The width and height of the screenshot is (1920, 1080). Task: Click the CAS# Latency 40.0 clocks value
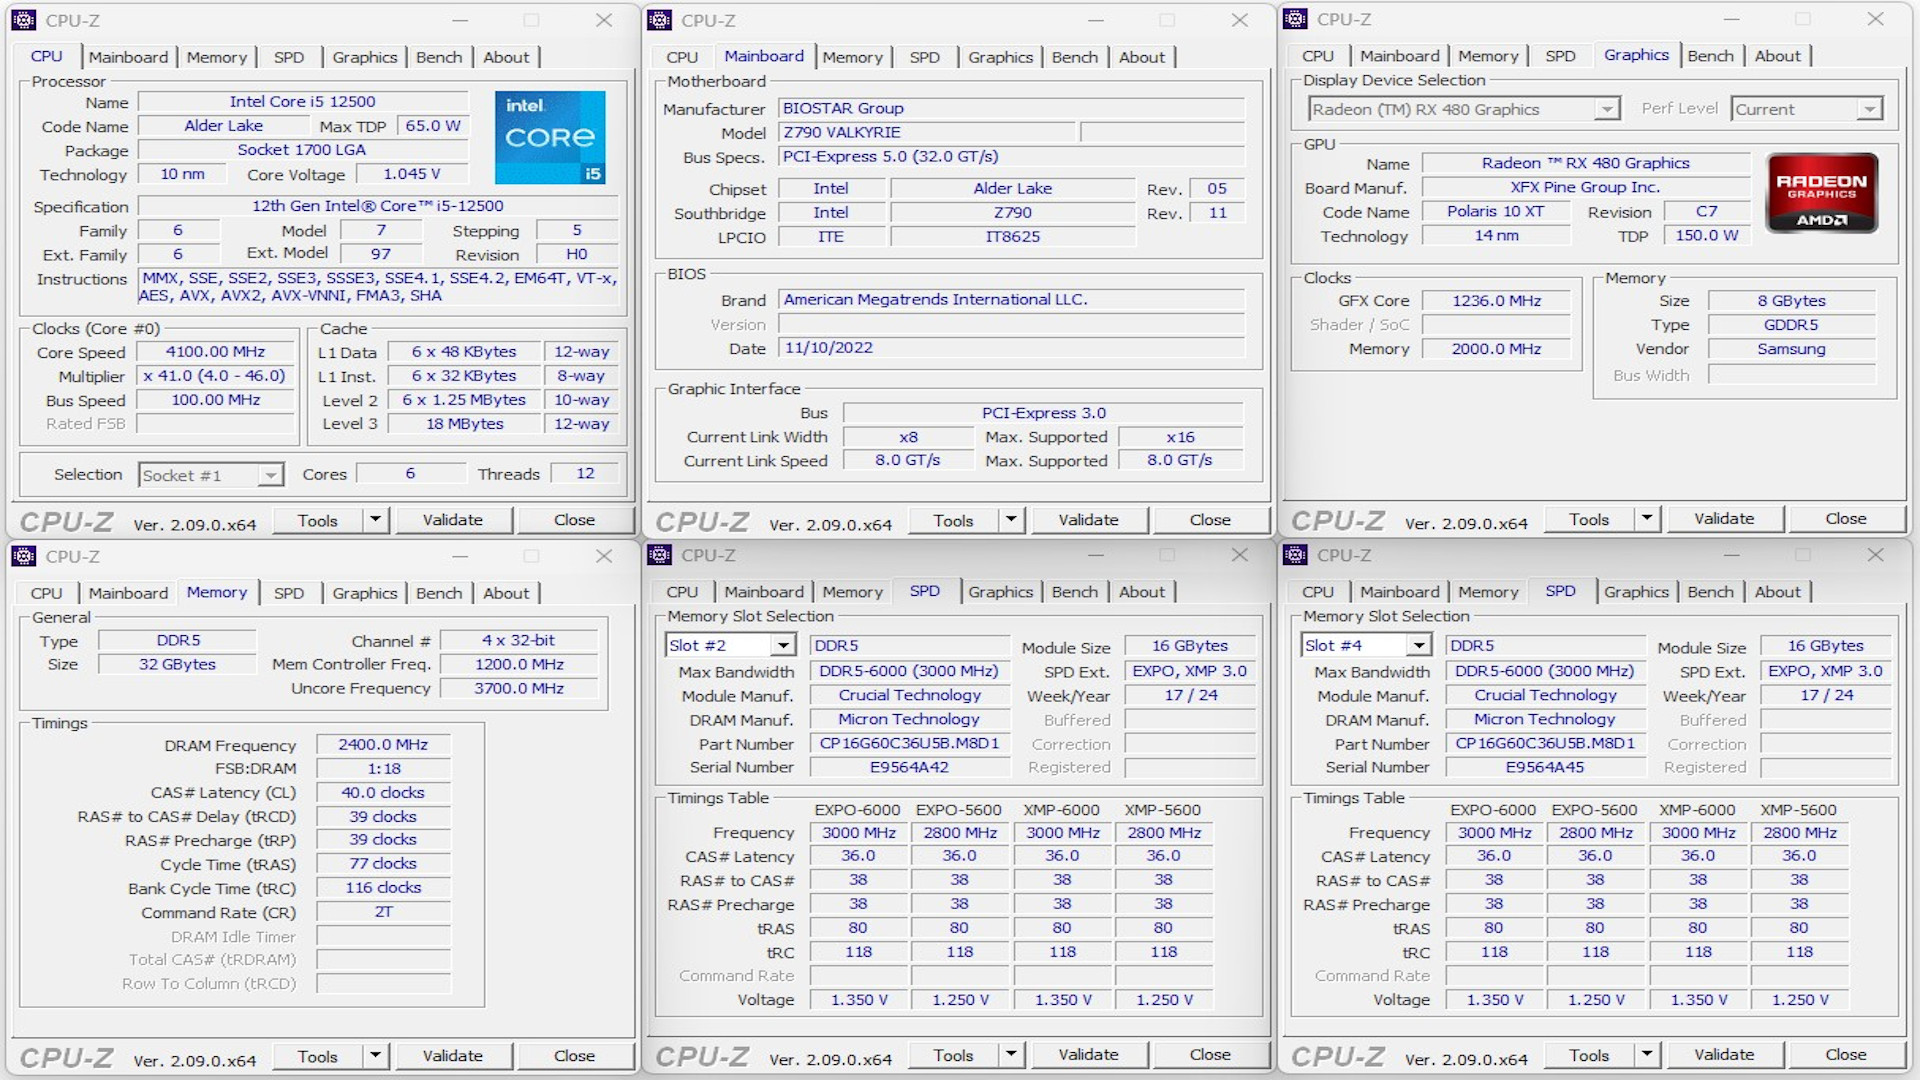pyautogui.click(x=383, y=793)
